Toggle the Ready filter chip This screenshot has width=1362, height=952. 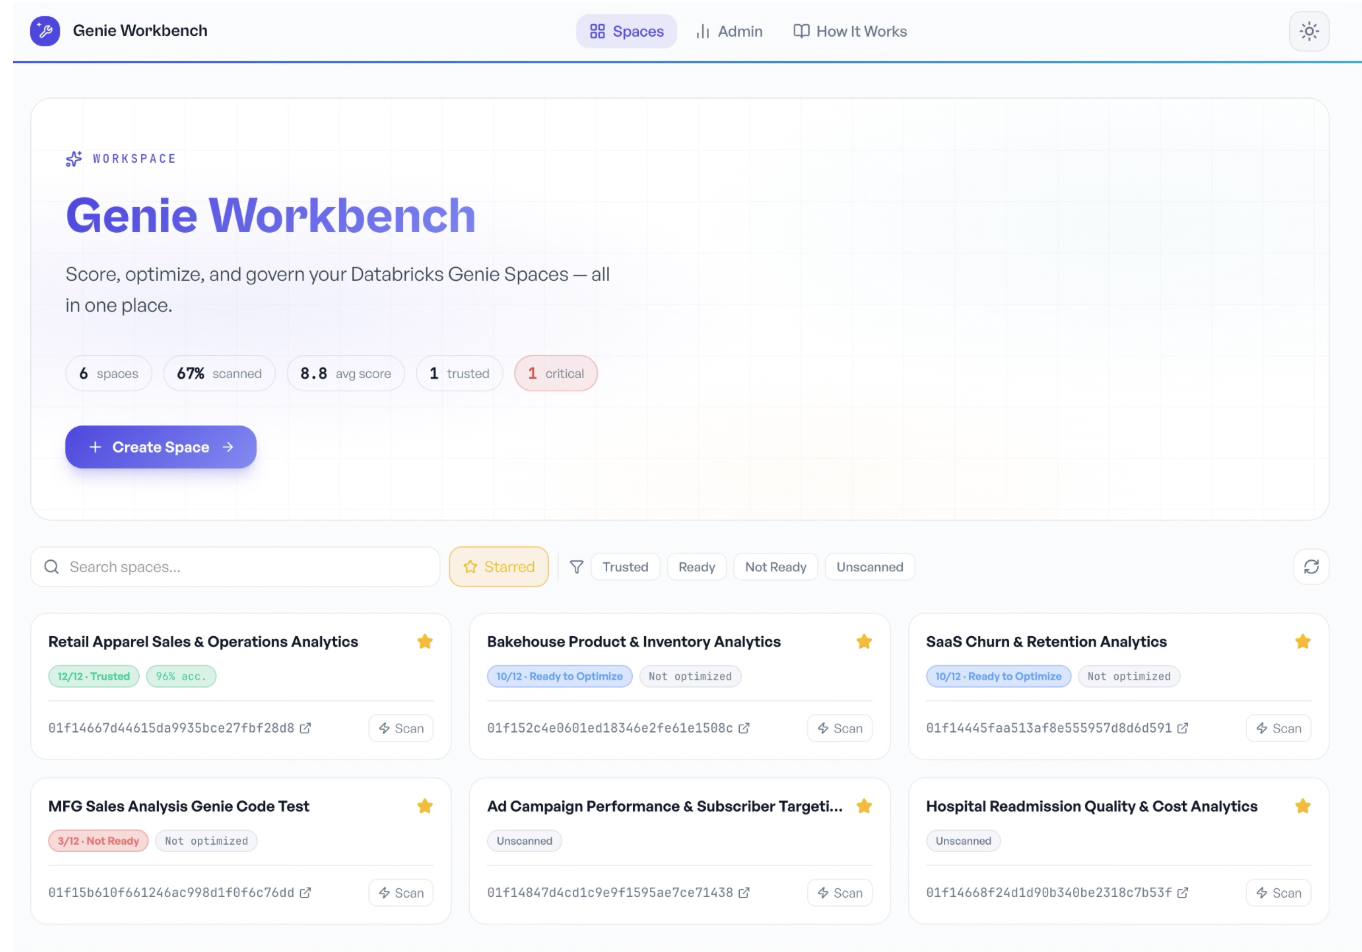click(697, 567)
